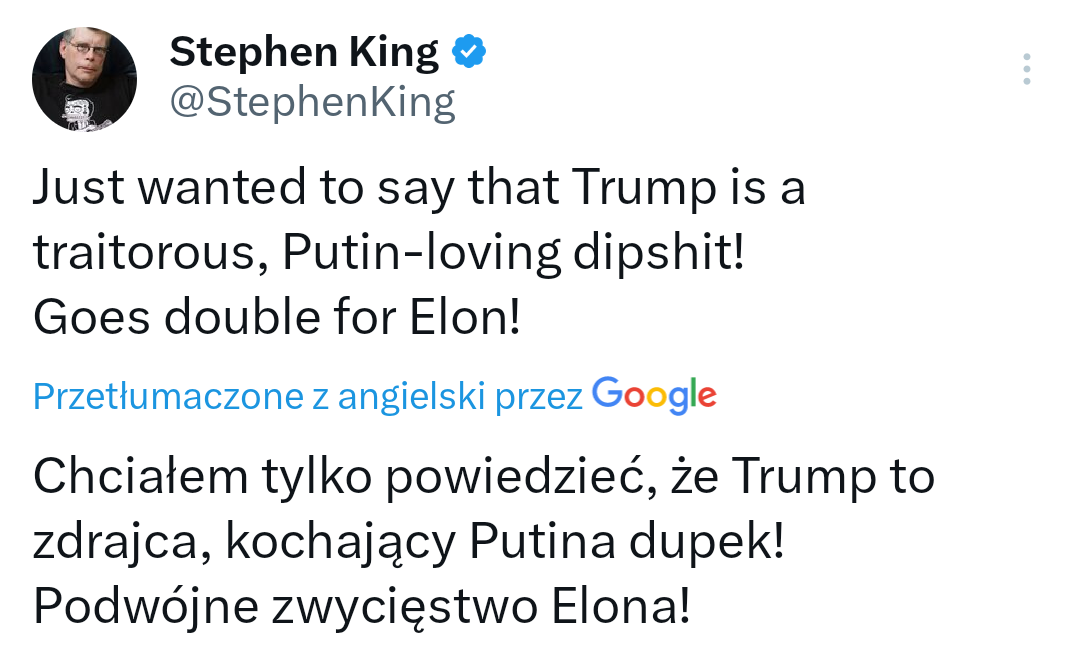This screenshot has height=664, width=1080.
Task: Open the @StephenKing handle link
Action: tap(312, 102)
